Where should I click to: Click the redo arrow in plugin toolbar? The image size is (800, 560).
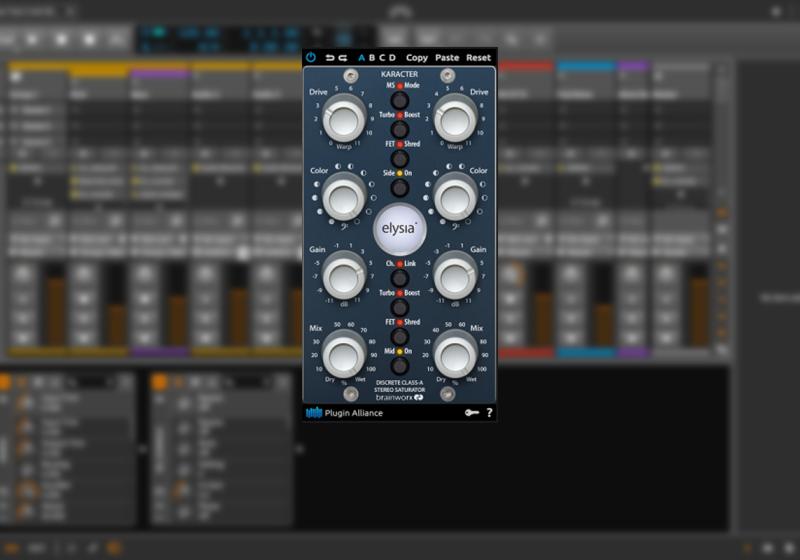[x=343, y=58]
